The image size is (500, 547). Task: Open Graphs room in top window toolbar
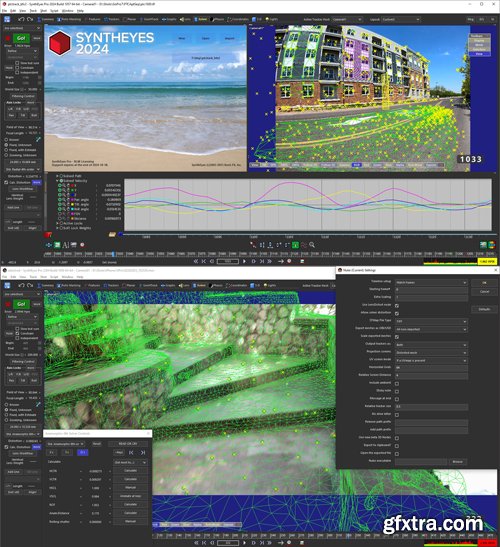click(x=169, y=20)
